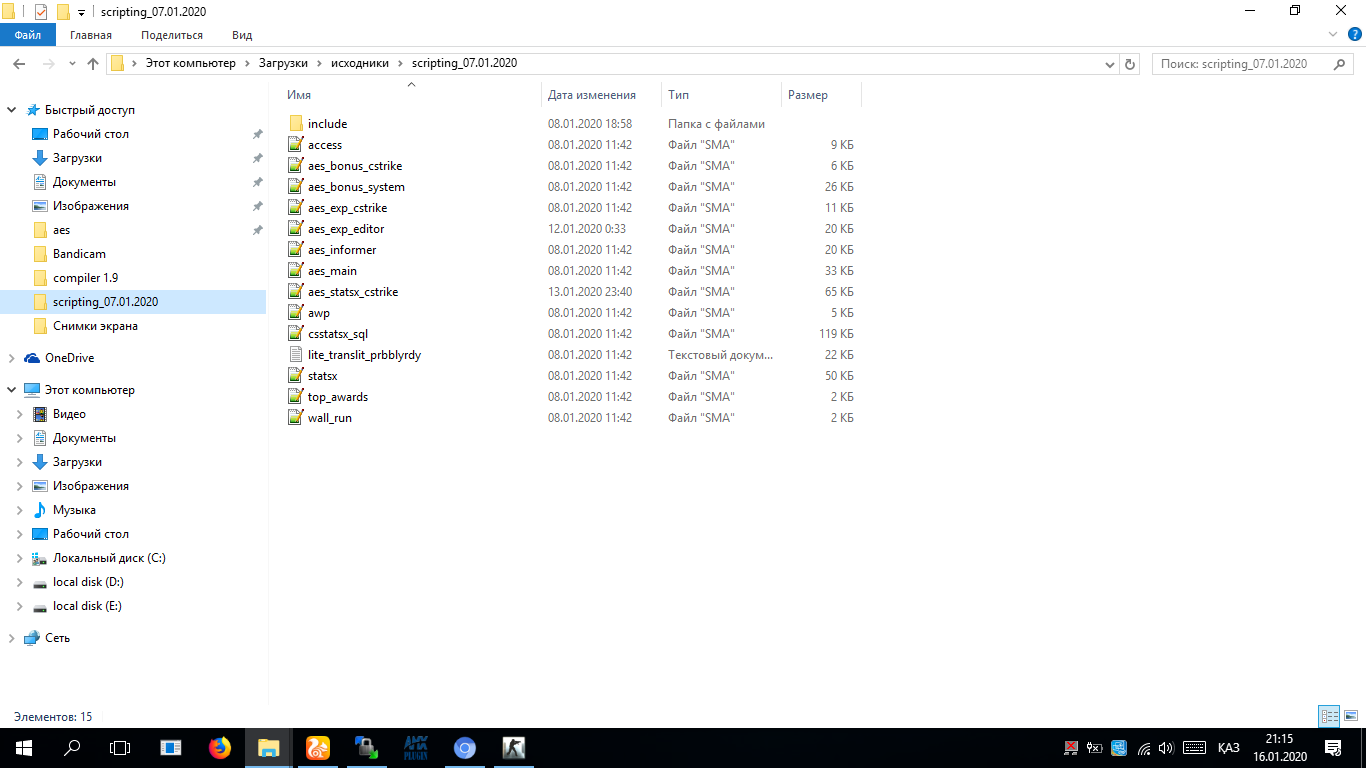
Task: Click Загрузки in the address bar
Action: 283,63
